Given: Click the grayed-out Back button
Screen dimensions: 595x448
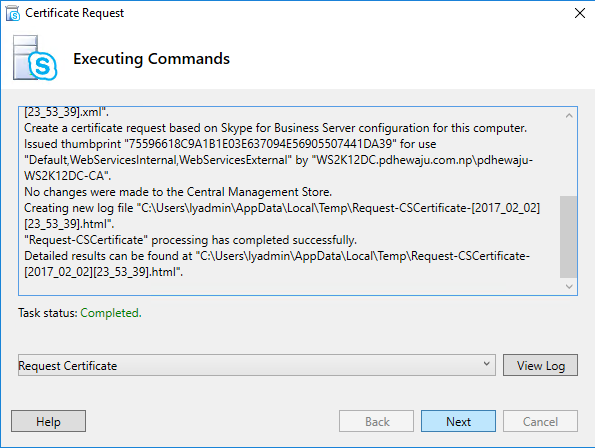Looking at the screenshot, I should 376,421.
